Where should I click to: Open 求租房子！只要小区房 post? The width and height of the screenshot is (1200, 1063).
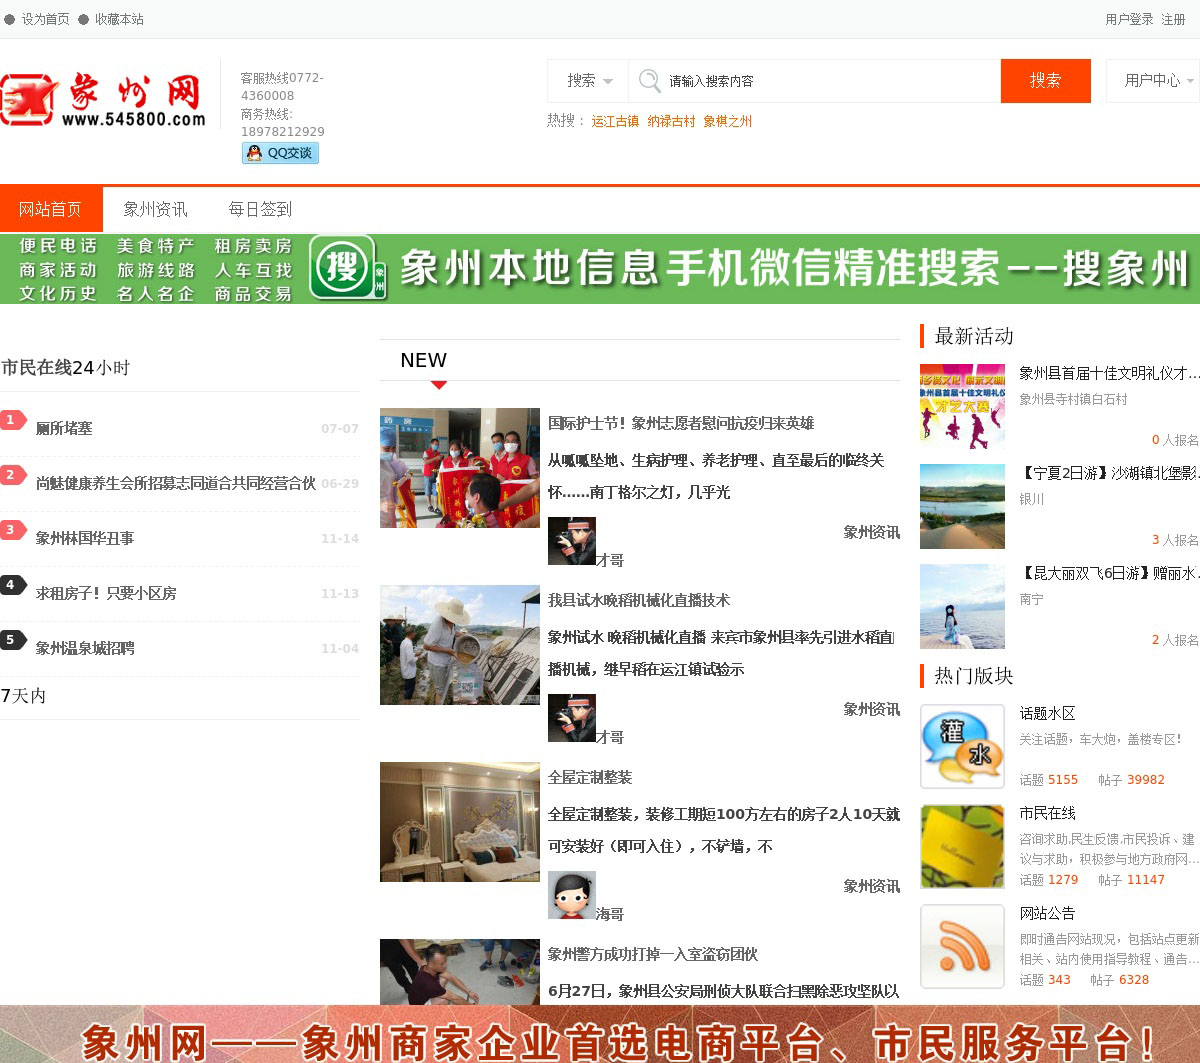point(106,593)
